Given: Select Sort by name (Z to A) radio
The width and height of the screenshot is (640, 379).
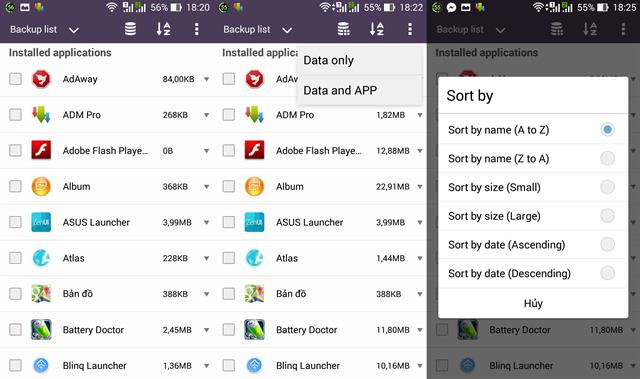Looking at the screenshot, I should (607, 158).
